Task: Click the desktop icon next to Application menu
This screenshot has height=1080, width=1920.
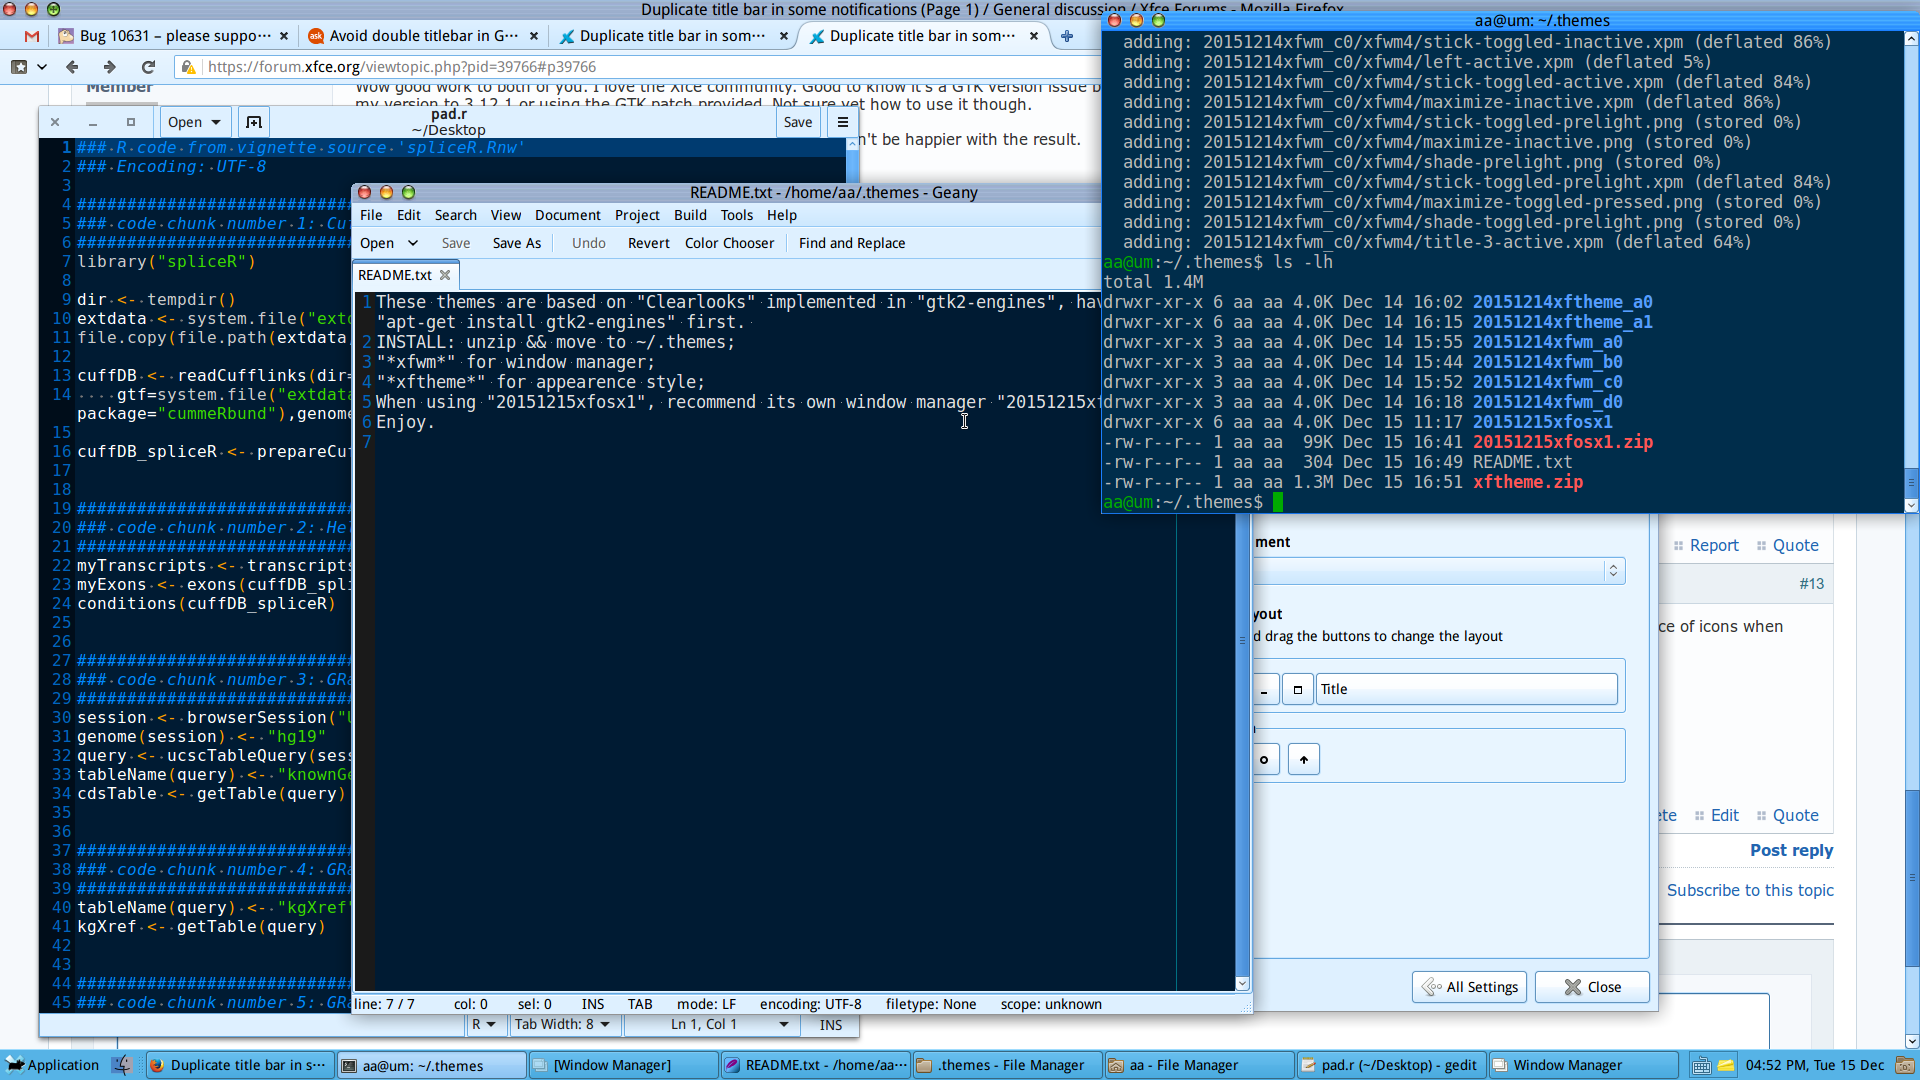Action: pyautogui.click(x=122, y=1065)
